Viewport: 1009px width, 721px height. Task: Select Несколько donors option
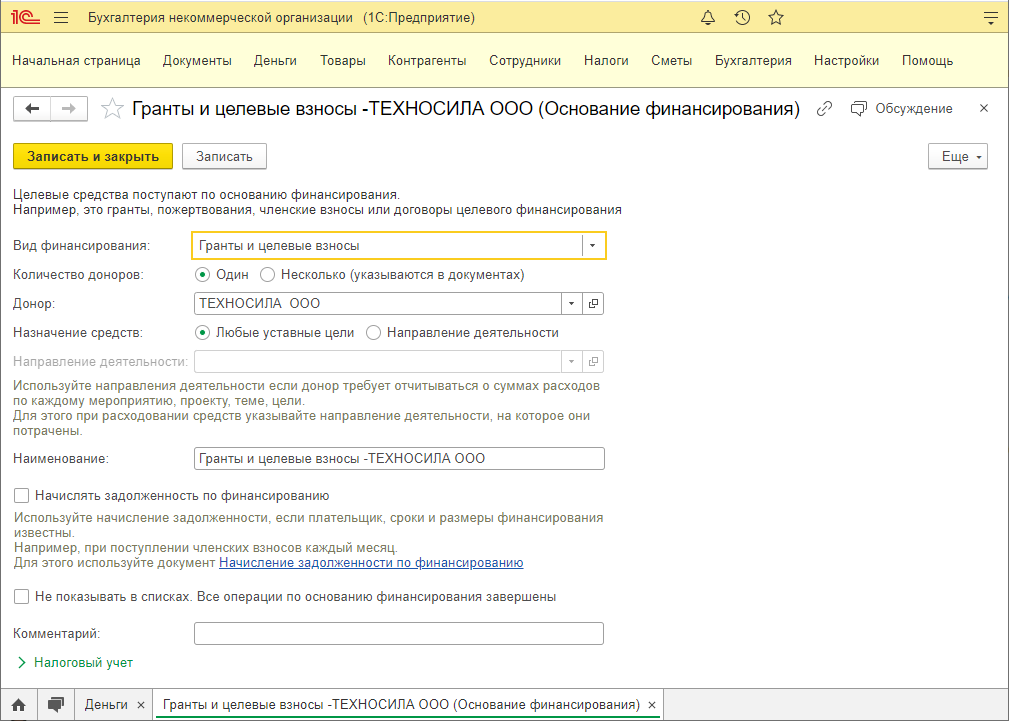click(x=392, y=275)
